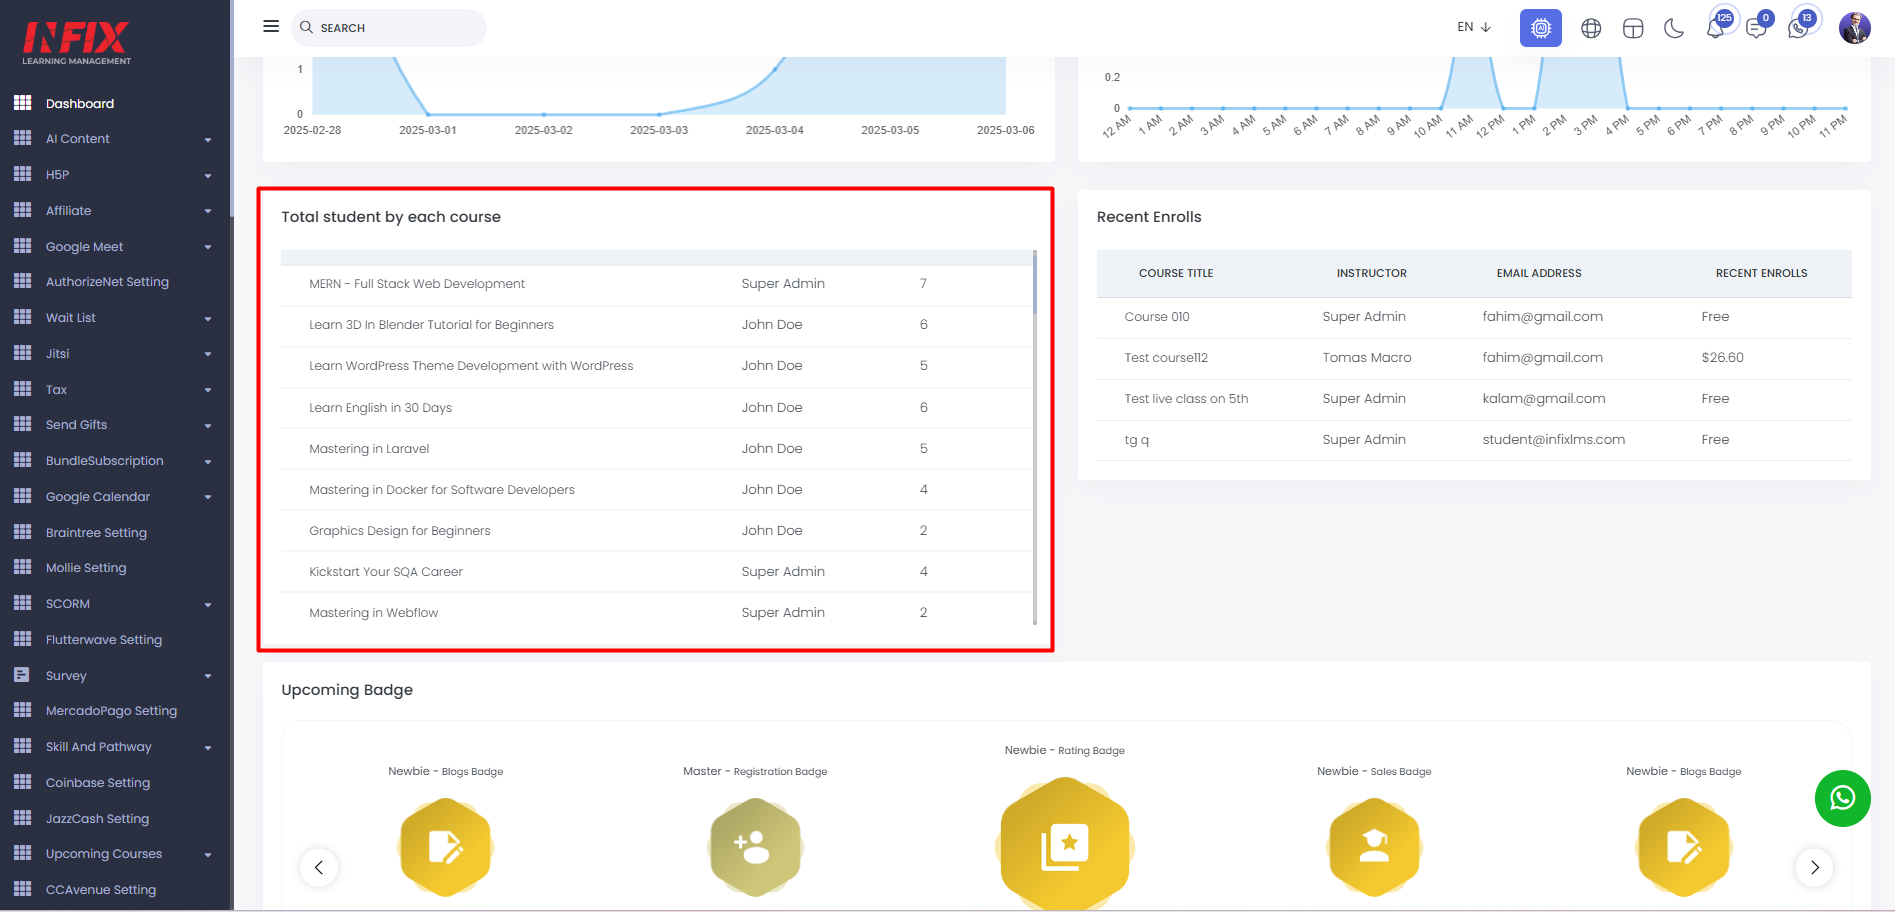
Task: Expand Upcoming Courses sidebar menu
Action: click(x=115, y=854)
